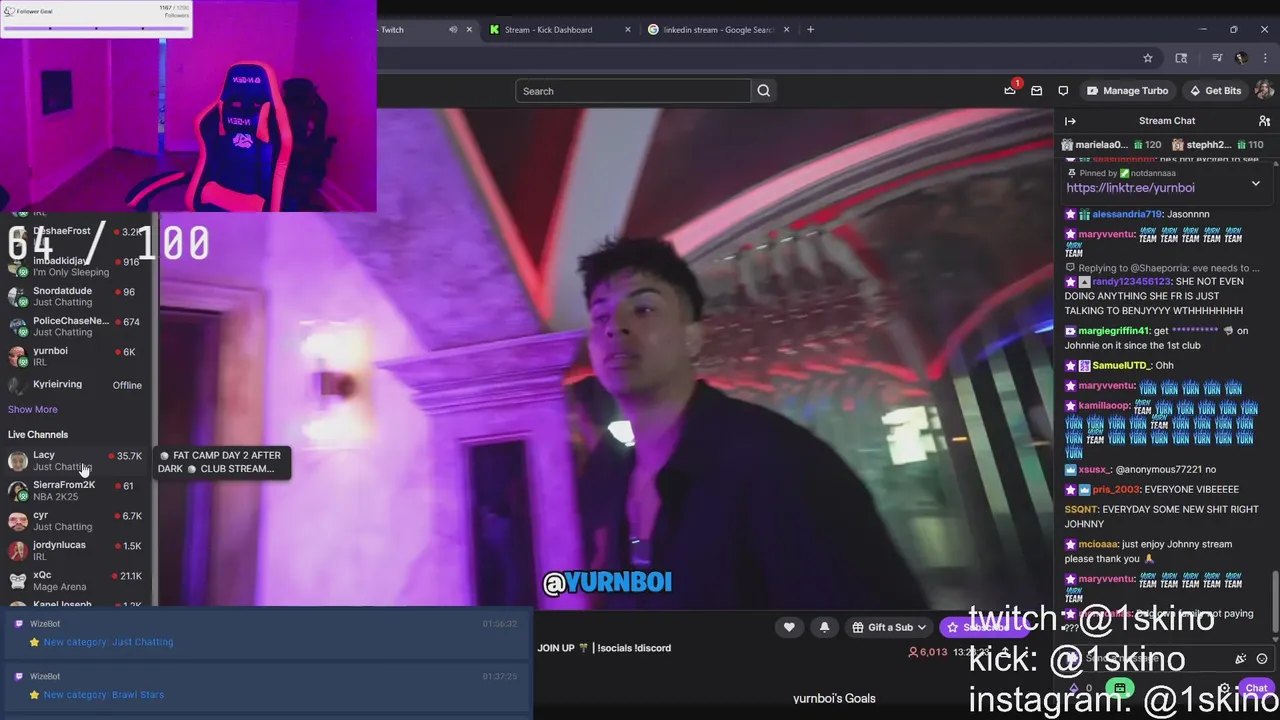Close the Google Search tab
This screenshot has width=1280, height=720.
pyautogui.click(x=786, y=30)
